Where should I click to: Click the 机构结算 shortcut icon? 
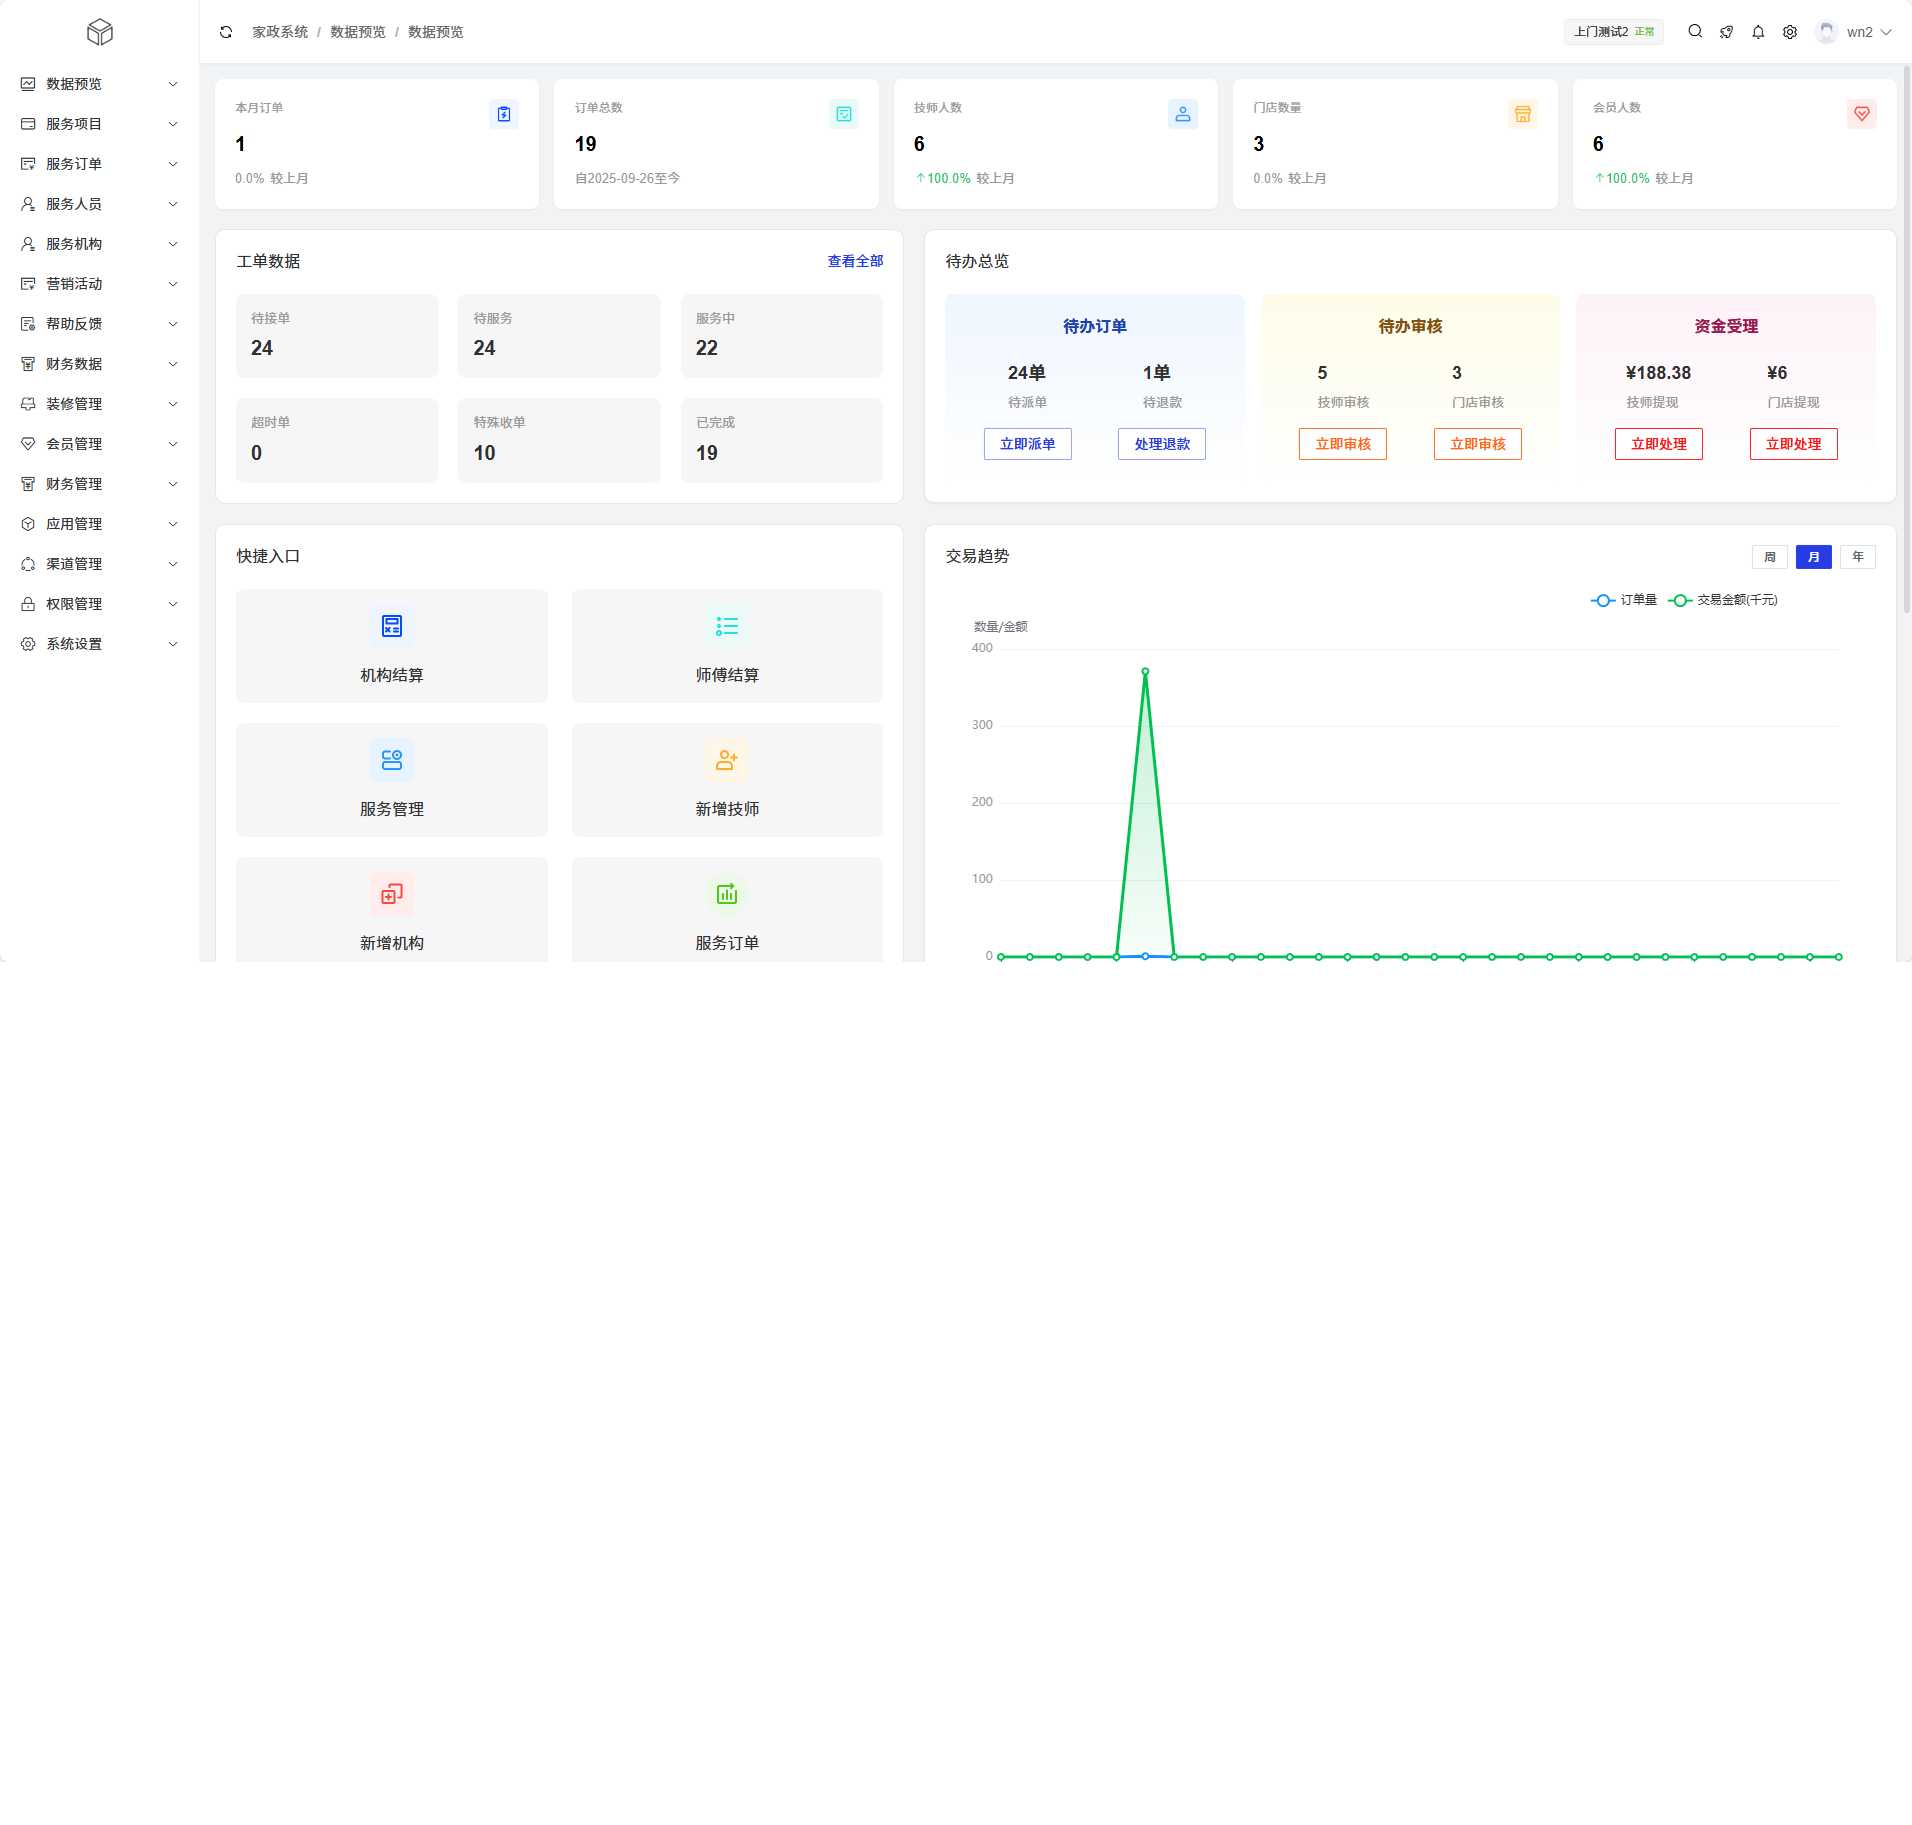392,626
